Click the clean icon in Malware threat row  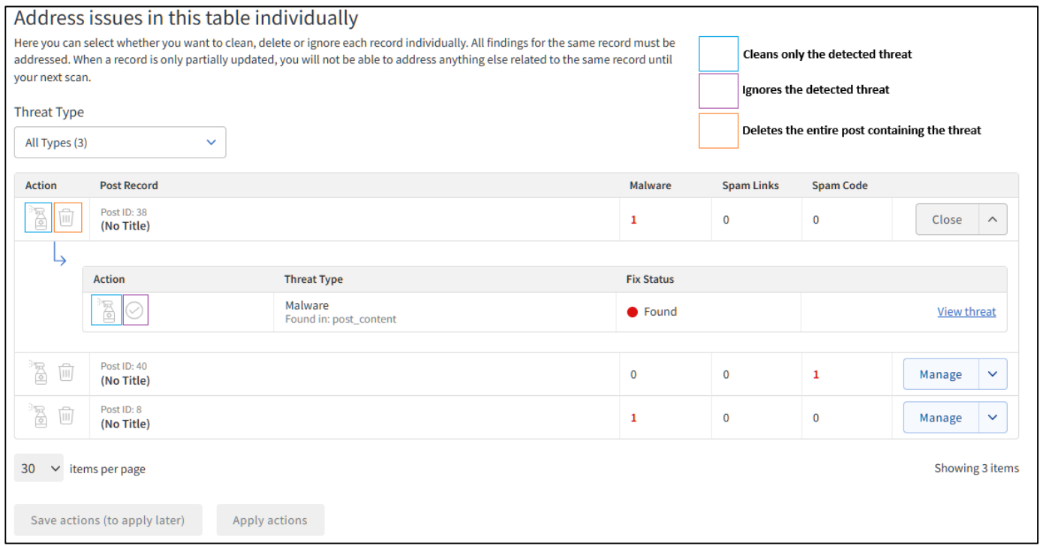click(106, 311)
